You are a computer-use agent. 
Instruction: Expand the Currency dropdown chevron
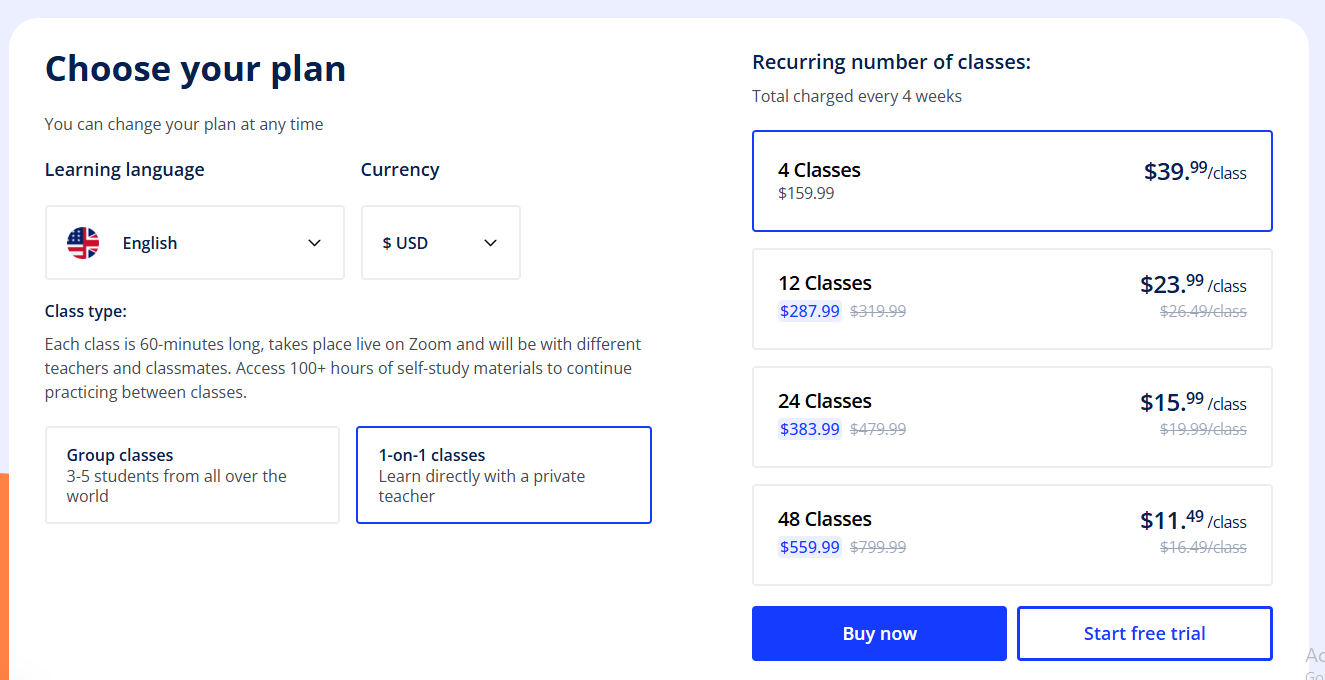(x=490, y=243)
